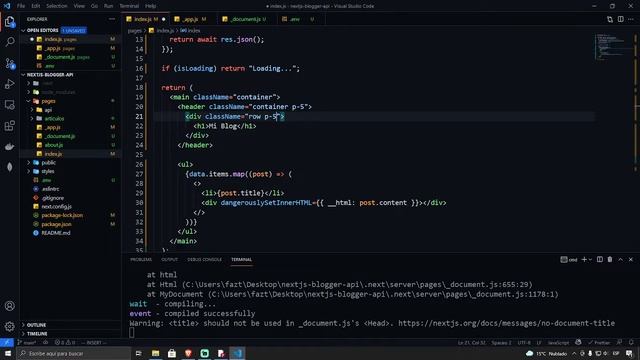Click the Prettier status bar item
640x360 pixels.
(599, 342)
